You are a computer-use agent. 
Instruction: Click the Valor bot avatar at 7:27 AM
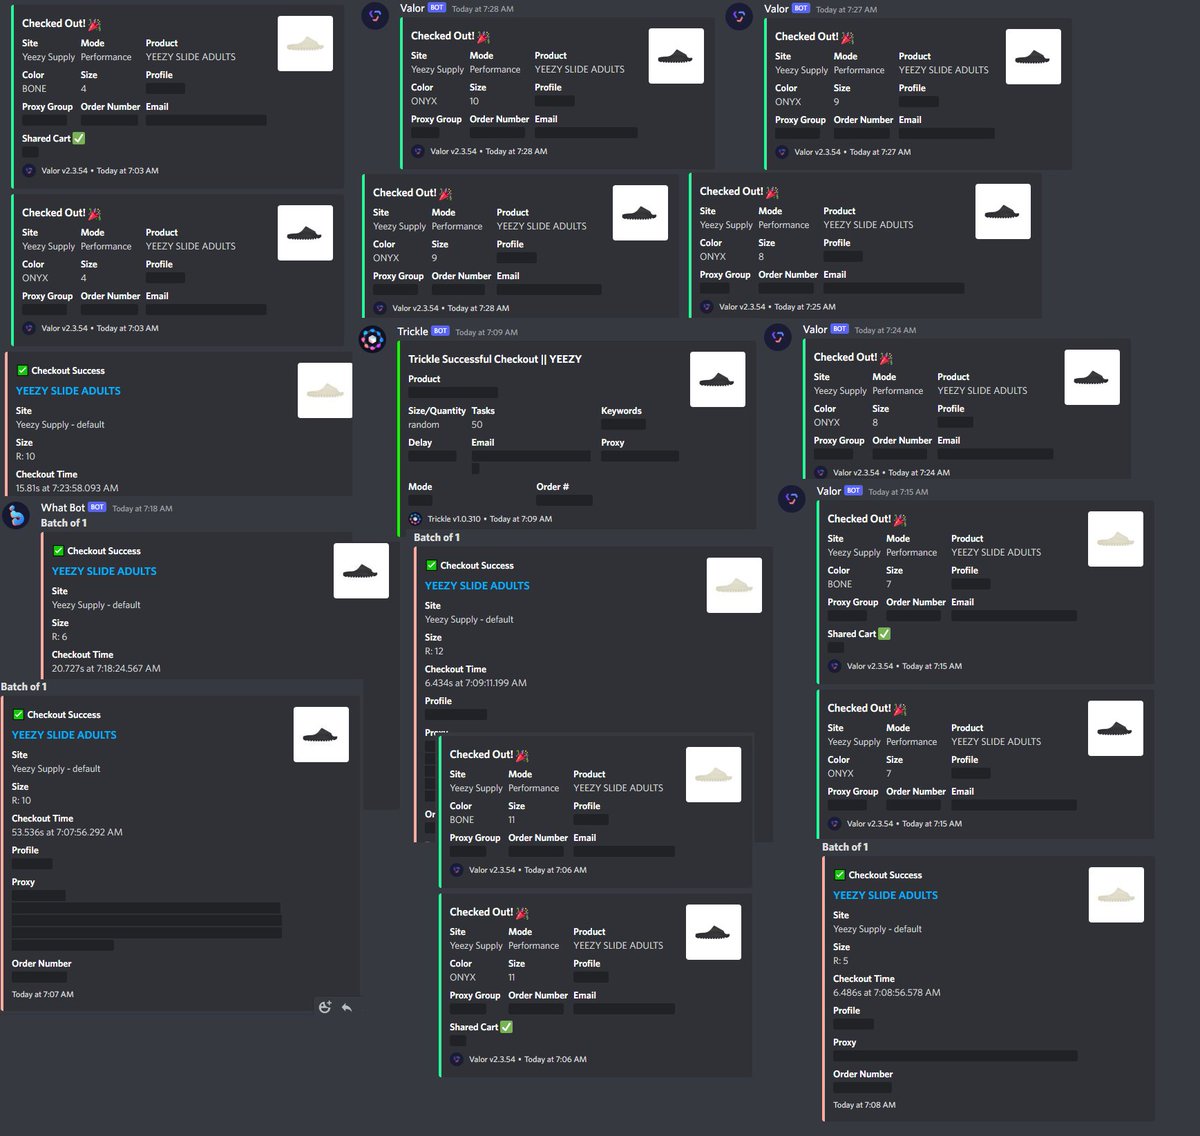(x=739, y=16)
